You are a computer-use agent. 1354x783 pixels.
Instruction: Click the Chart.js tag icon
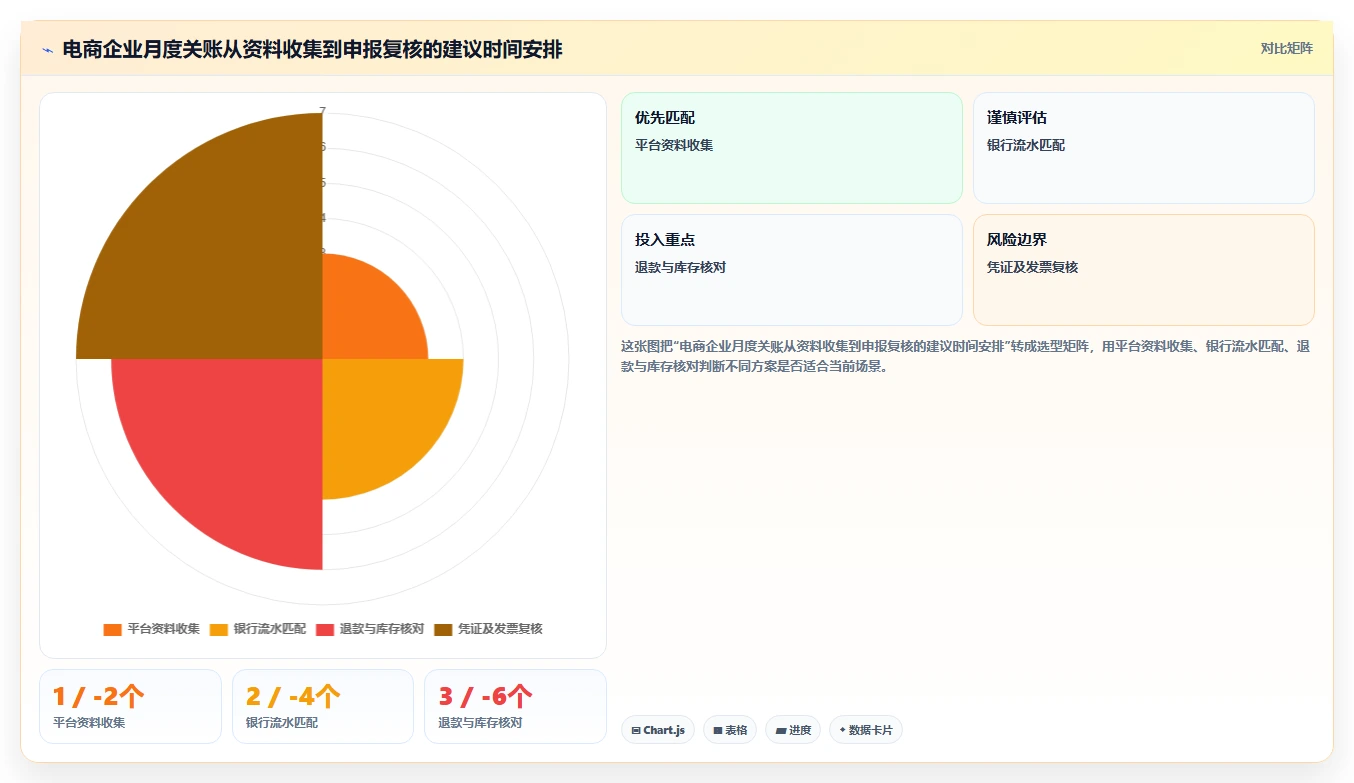(636, 731)
